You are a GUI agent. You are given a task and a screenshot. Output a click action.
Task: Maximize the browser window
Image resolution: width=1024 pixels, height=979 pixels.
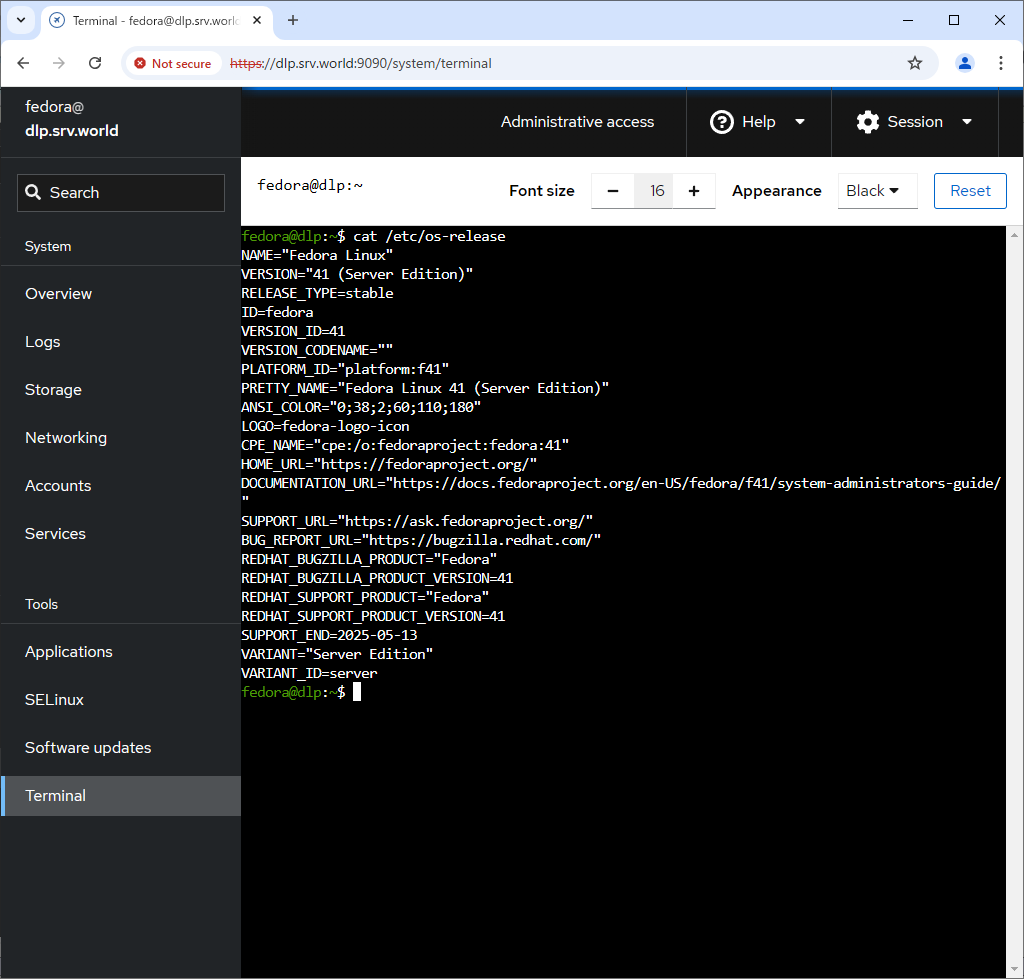tap(953, 20)
